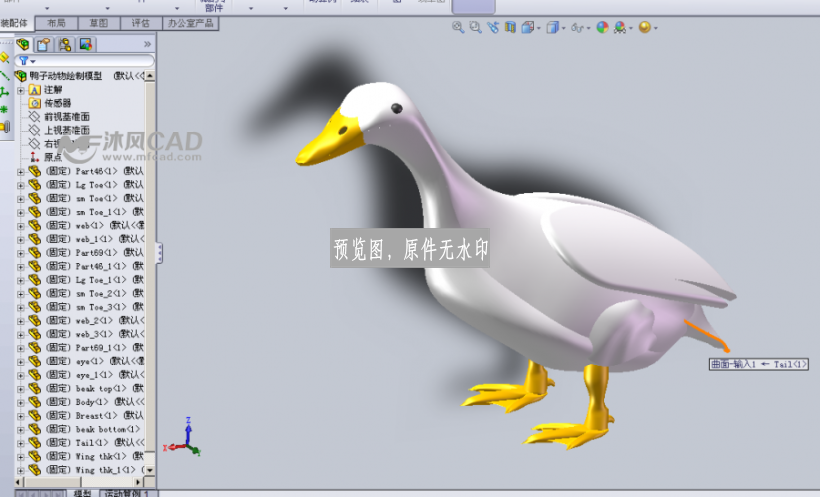Click the View Orientation cube icon
The image size is (820, 497).
pos(527,27)
